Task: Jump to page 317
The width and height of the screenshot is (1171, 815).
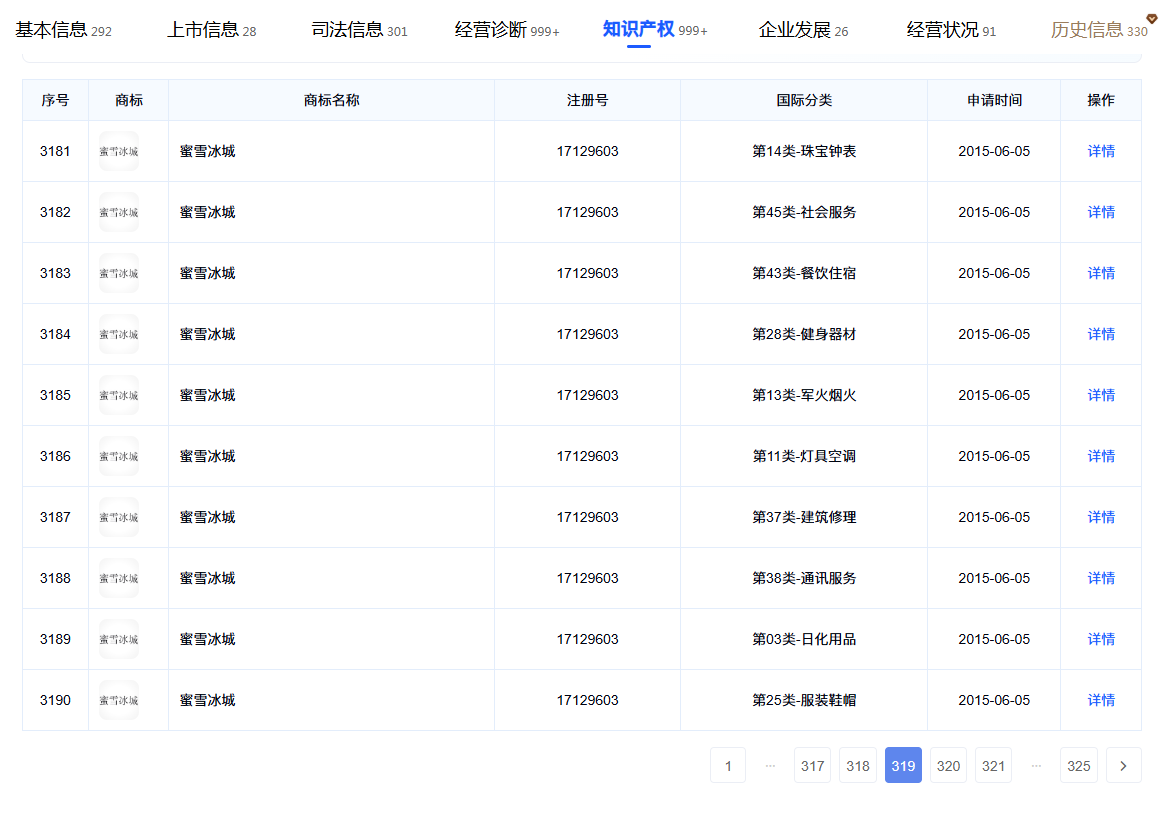Action: [813, 765]
